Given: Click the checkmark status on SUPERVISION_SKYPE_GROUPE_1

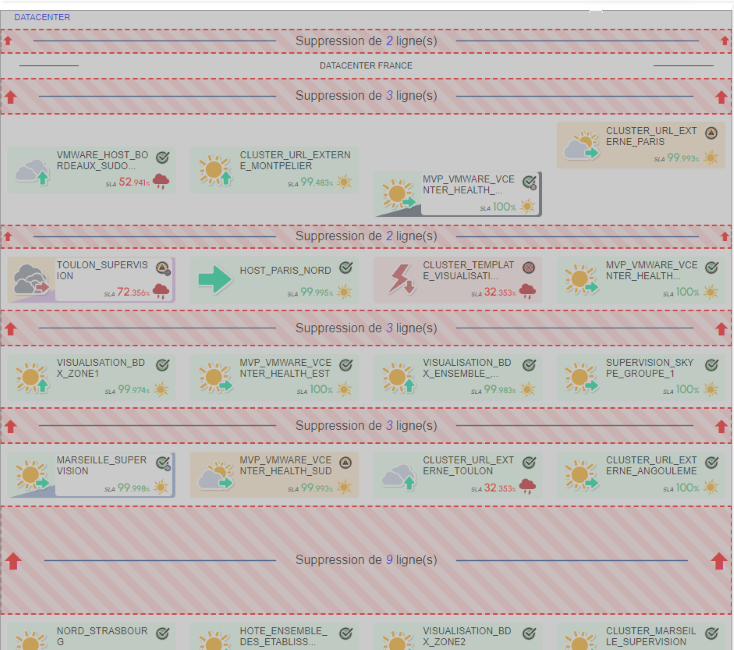Looking at the screenshot, I should [711, 365].
